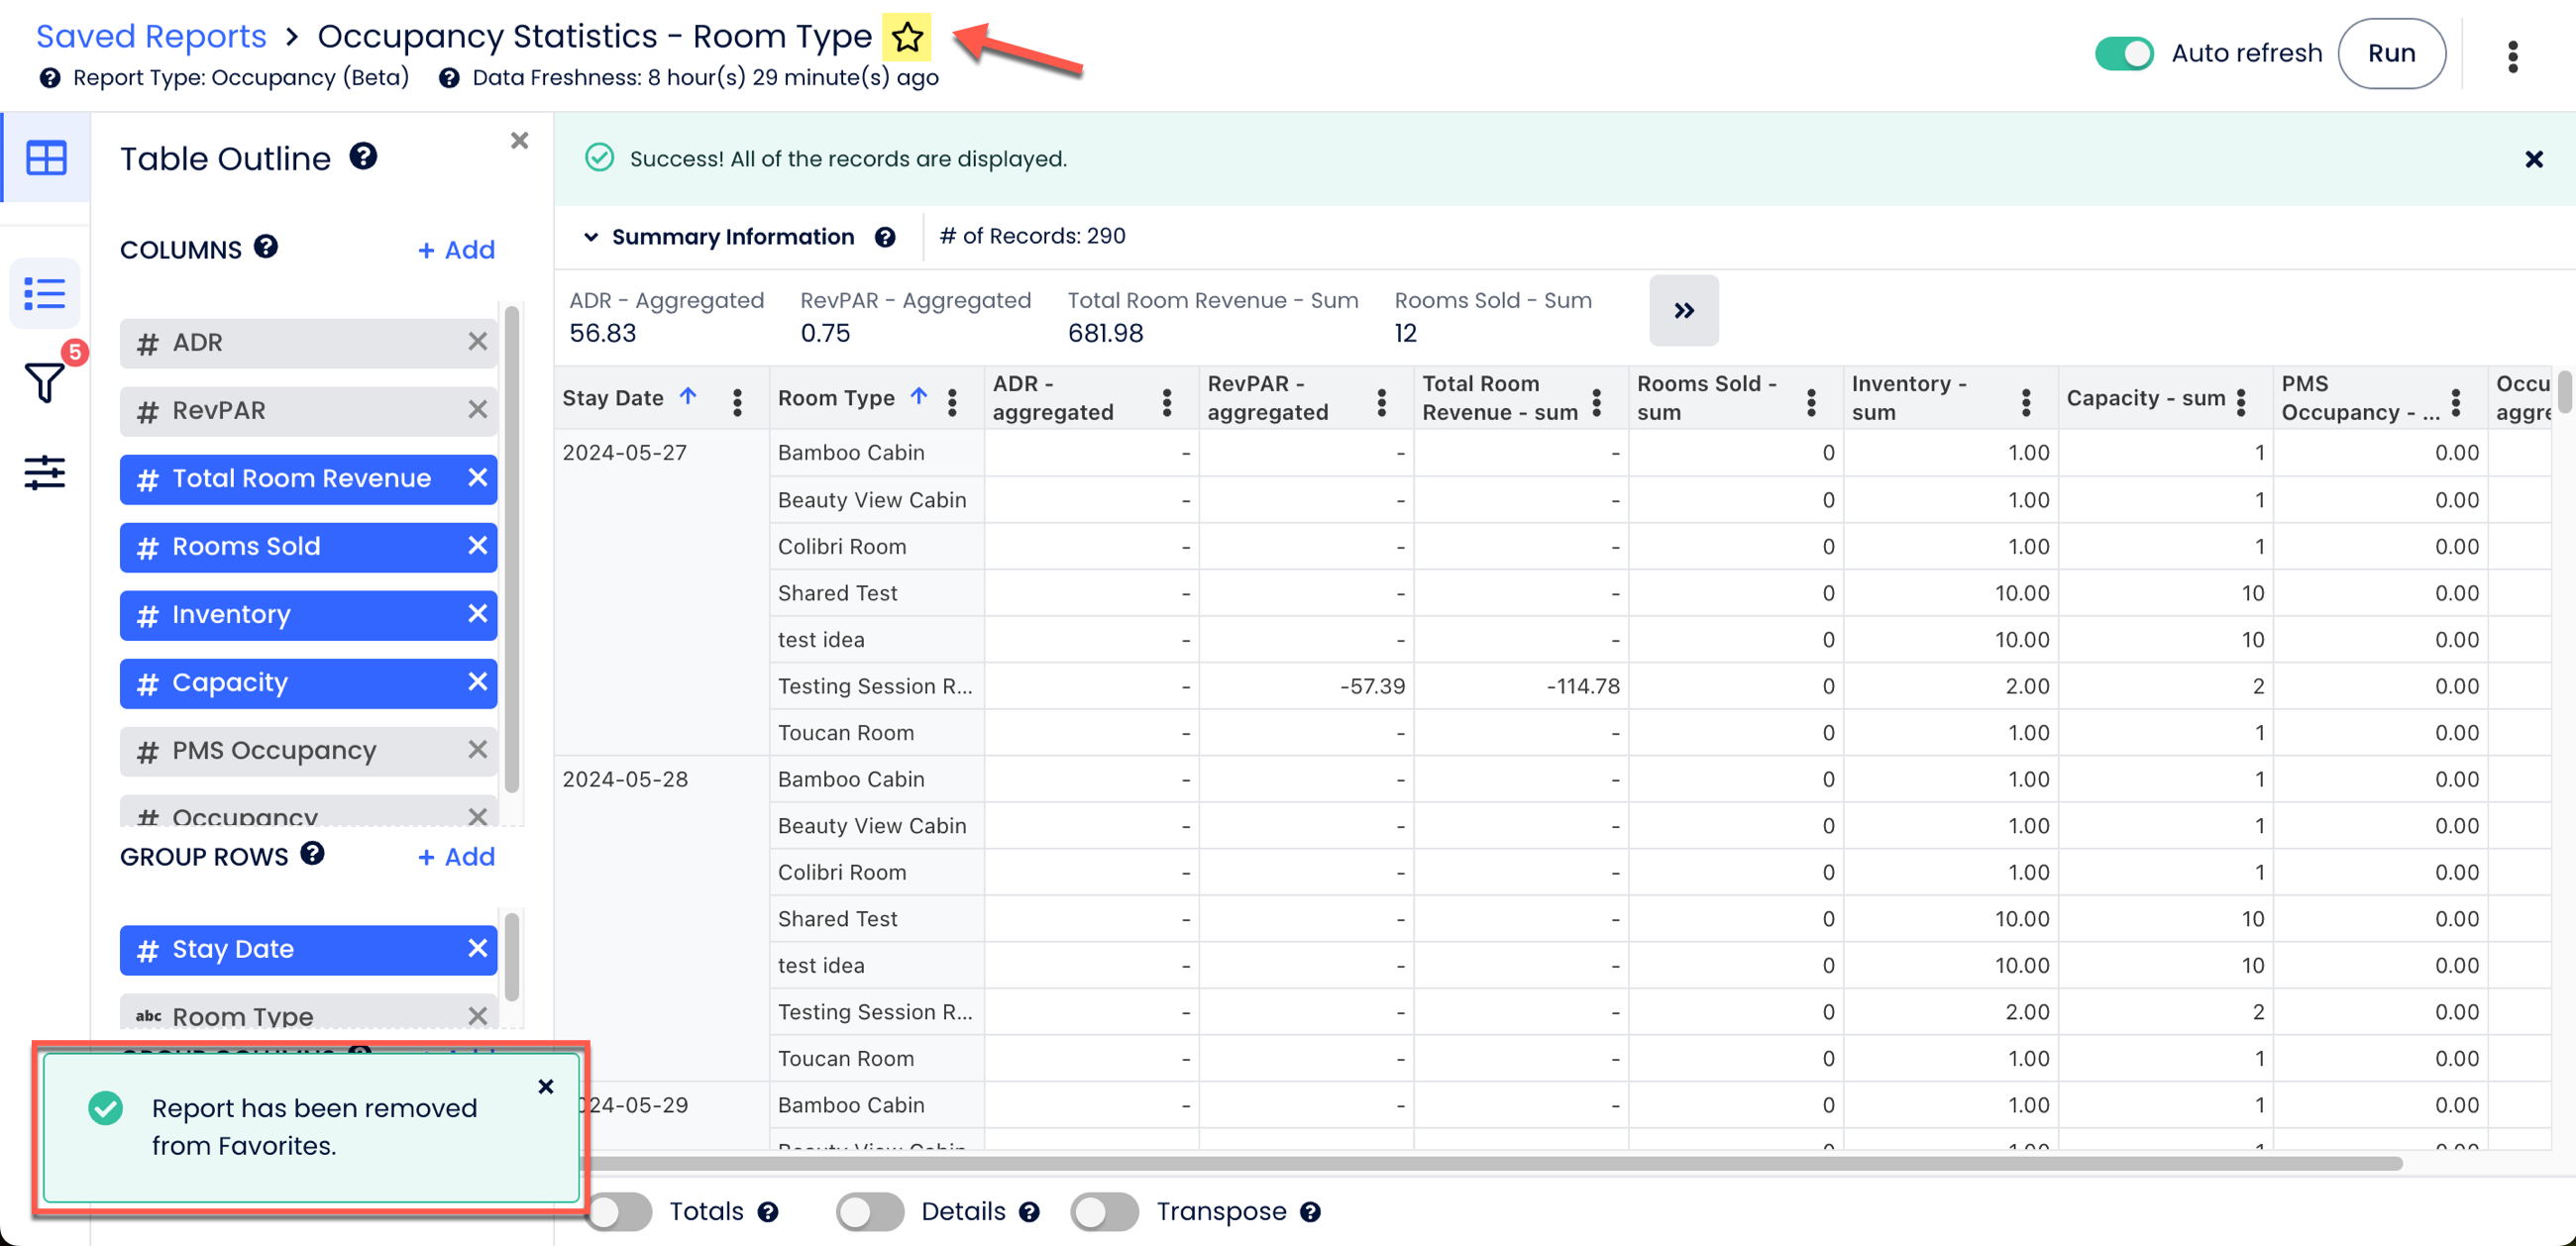This screenshot has width=2576, height=1246.
Task: Open the table layout grid icon in sidebar
Action: (45, 158)
